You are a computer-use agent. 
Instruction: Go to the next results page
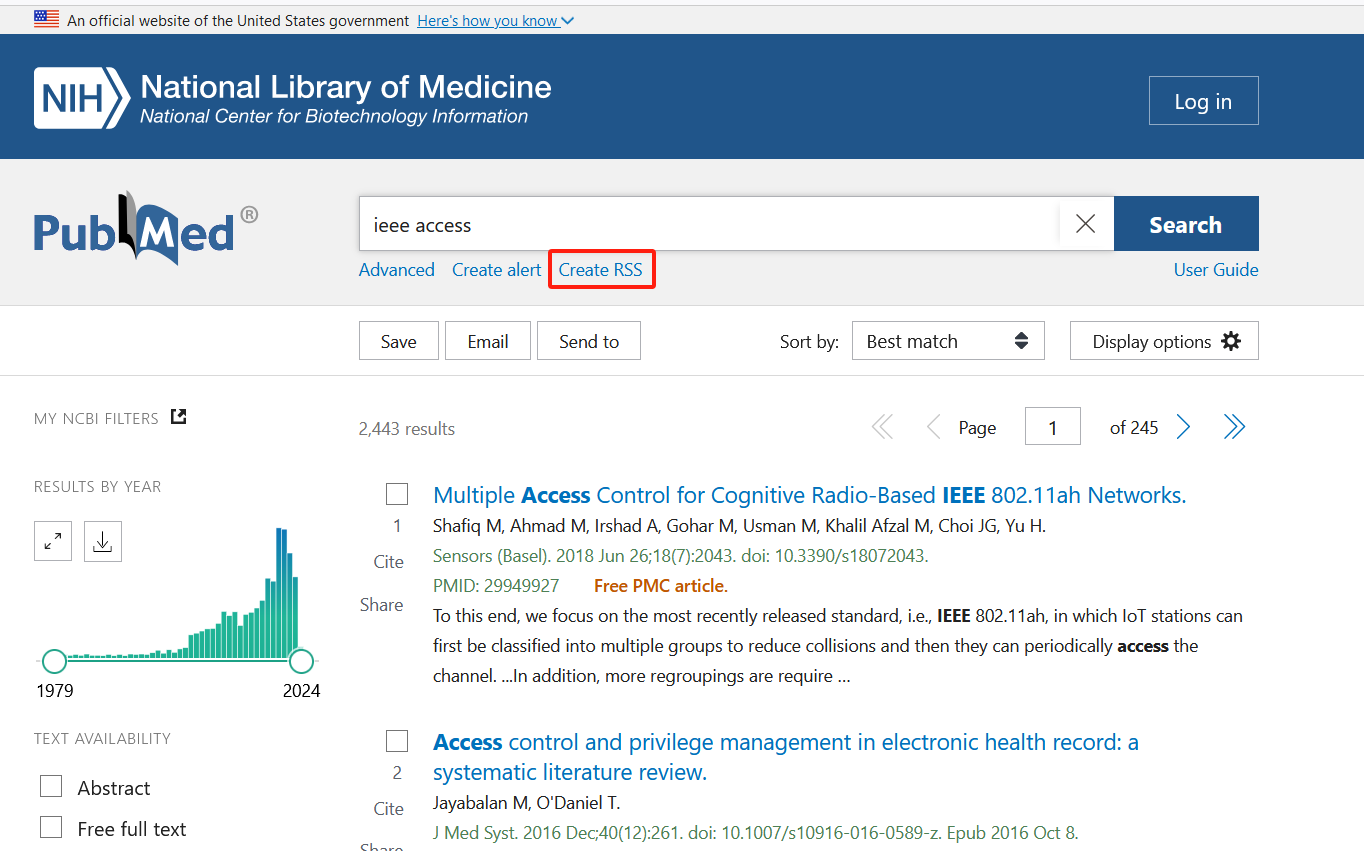[x=1183, y=427]
